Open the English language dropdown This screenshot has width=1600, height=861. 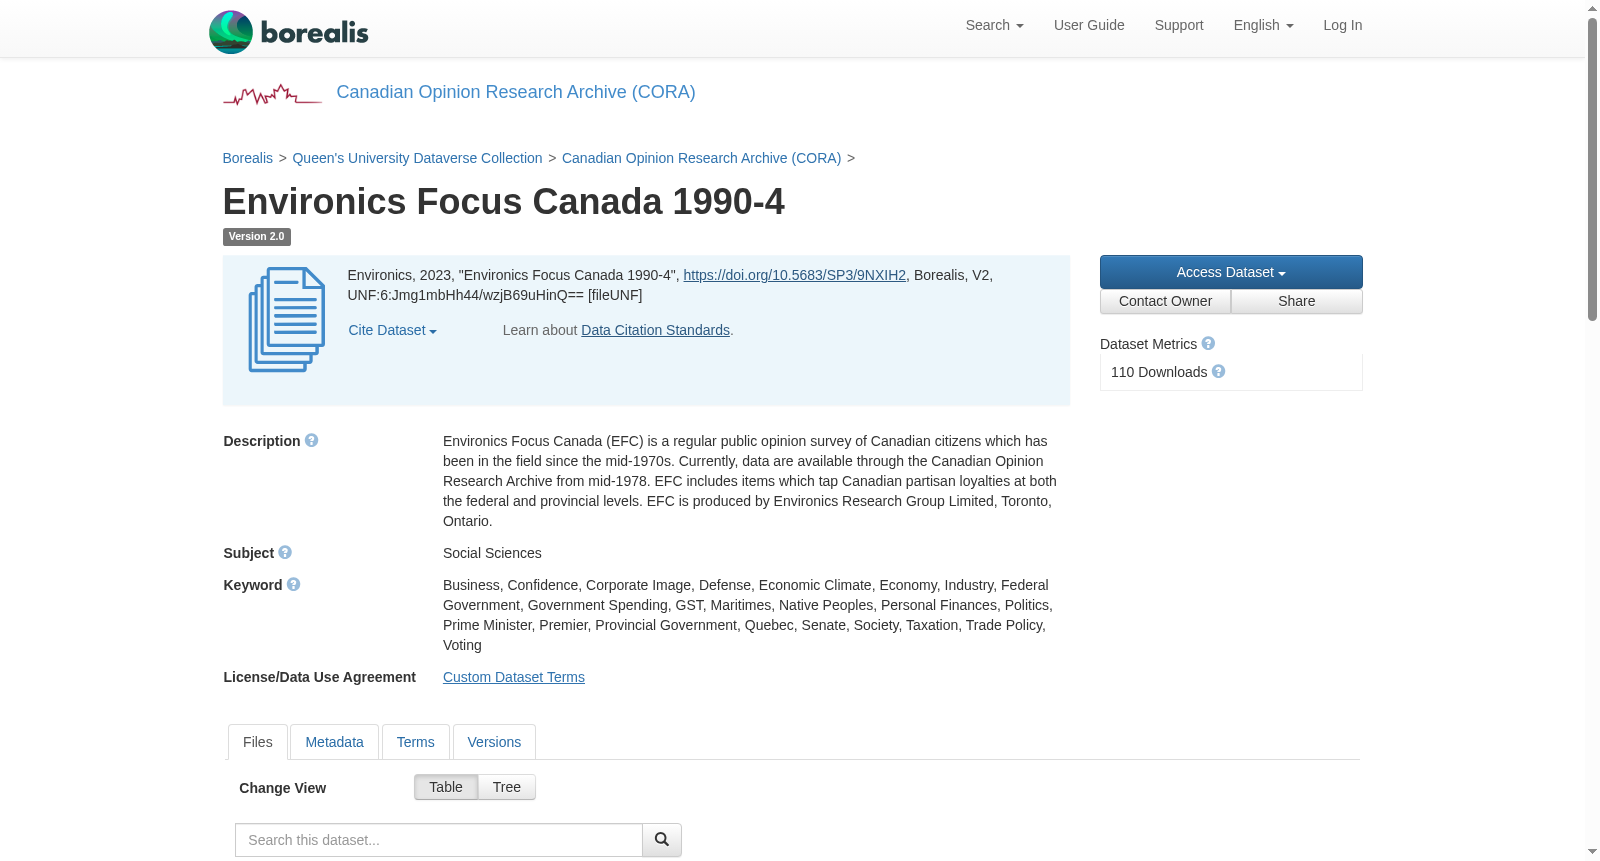pyautogui.click(x=1263, y=25)
